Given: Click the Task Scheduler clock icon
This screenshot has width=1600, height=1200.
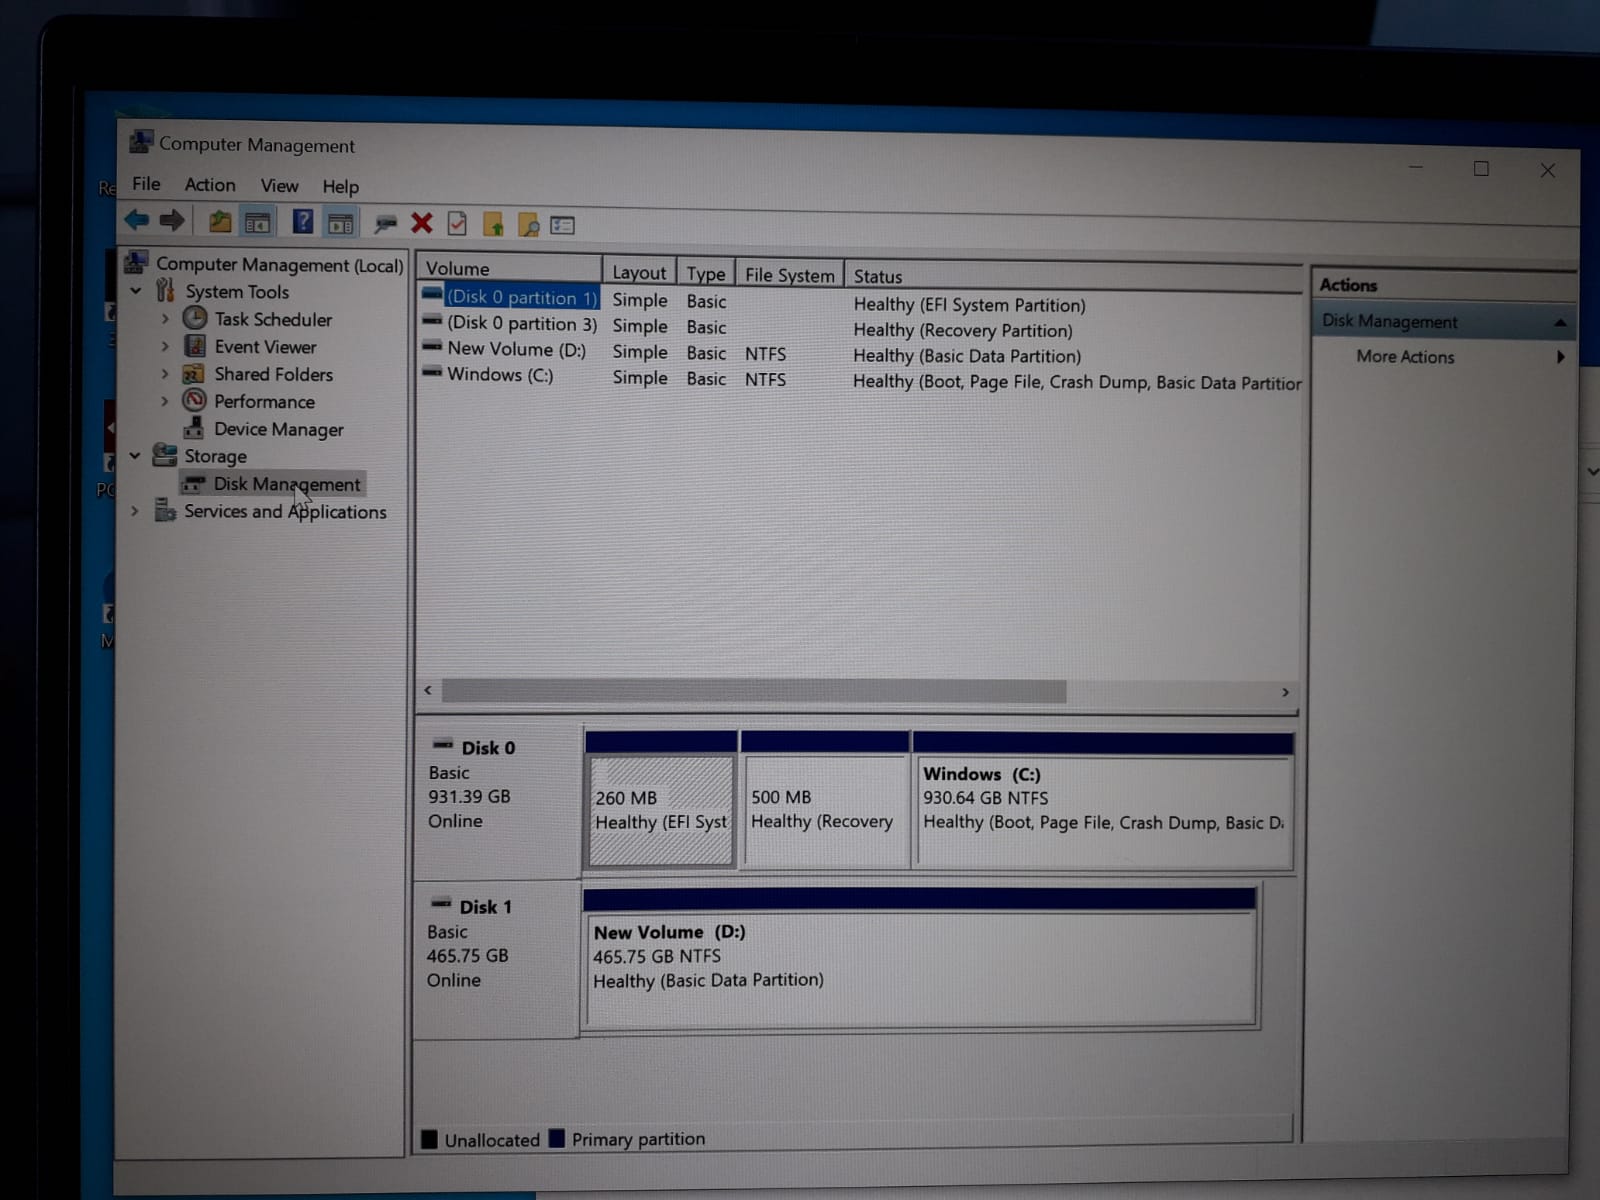Looking at the screenshot, I should 195,318.
